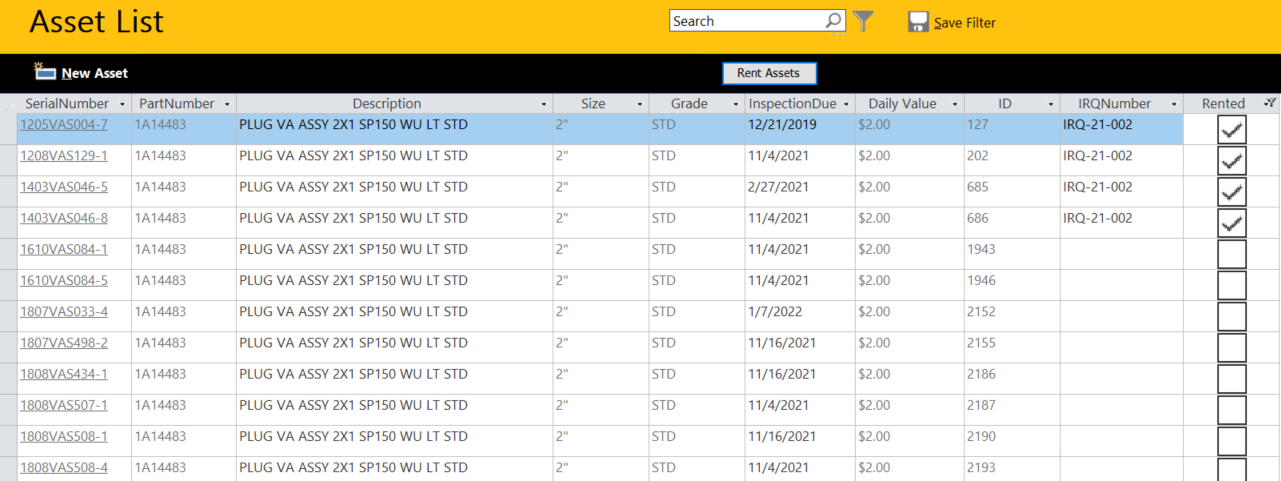This screenshot has width=1281, height=481.
Task: Click the Rent Assets button
Action: click(x=769, y=73)
